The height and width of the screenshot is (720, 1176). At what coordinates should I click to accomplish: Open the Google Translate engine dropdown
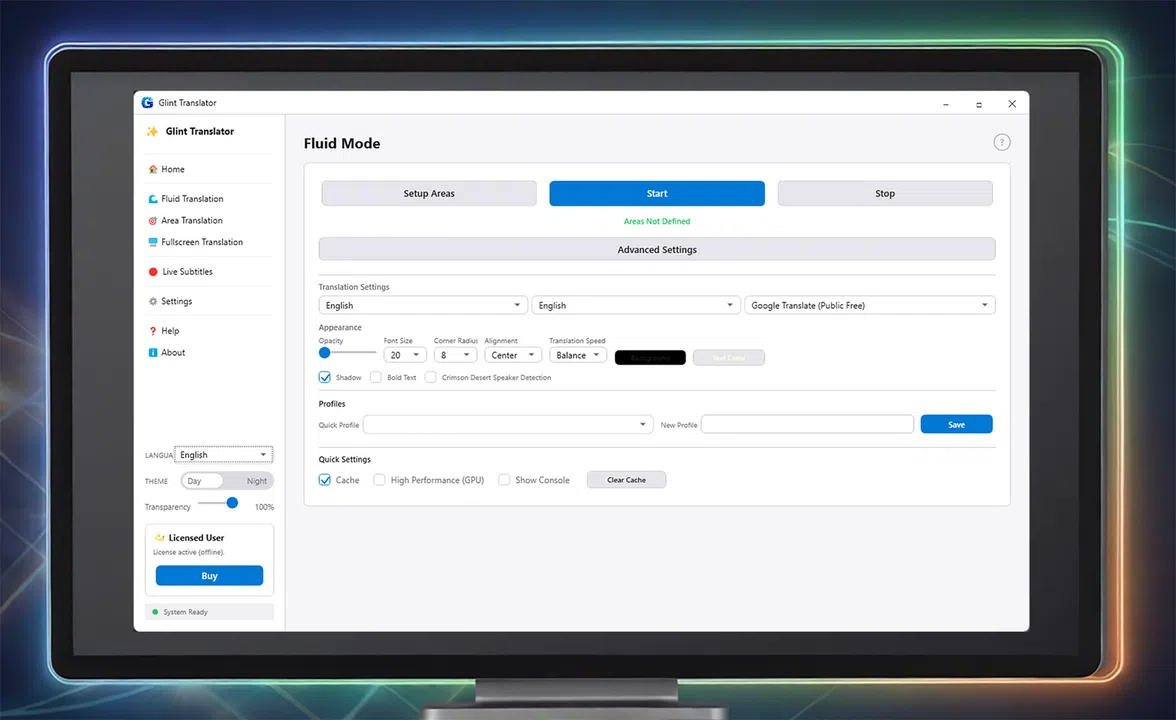870,305
